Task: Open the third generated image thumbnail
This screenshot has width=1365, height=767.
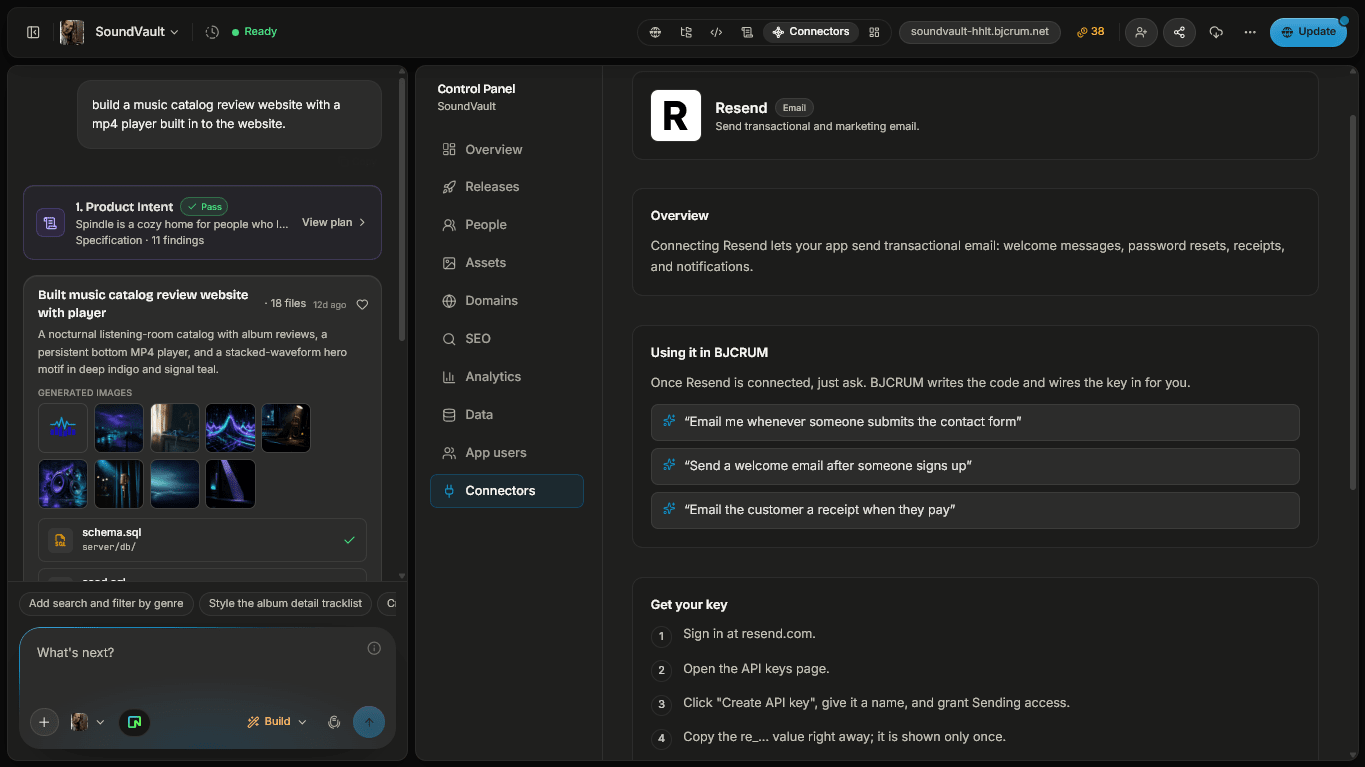Action: [x=175, y=428]
